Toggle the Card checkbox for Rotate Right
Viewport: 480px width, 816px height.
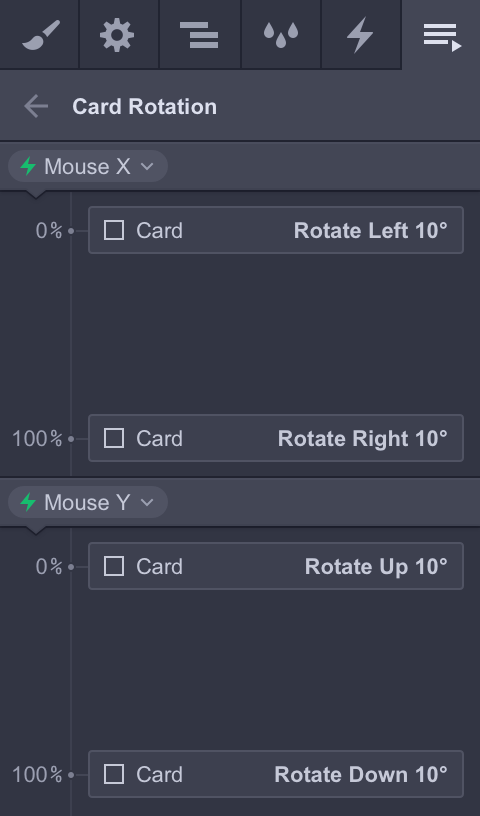point(114,438)
